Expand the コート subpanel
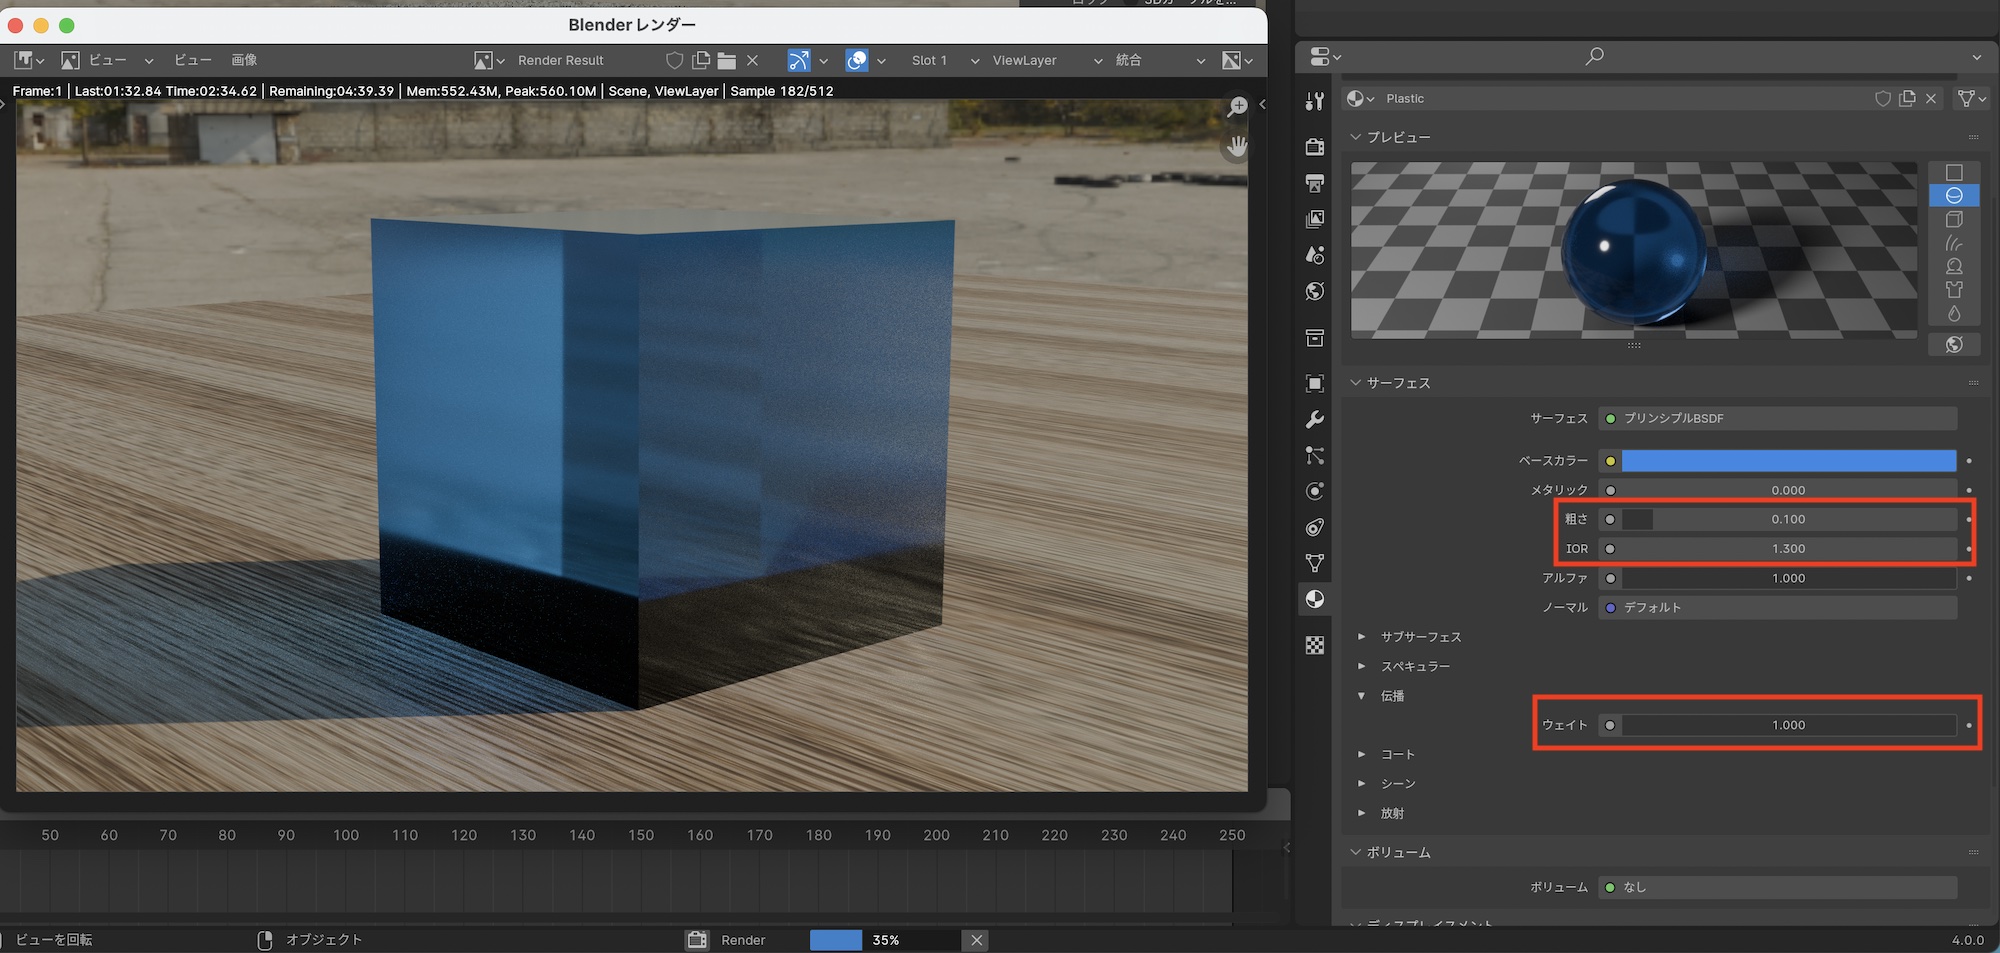 click(1397, 754)
